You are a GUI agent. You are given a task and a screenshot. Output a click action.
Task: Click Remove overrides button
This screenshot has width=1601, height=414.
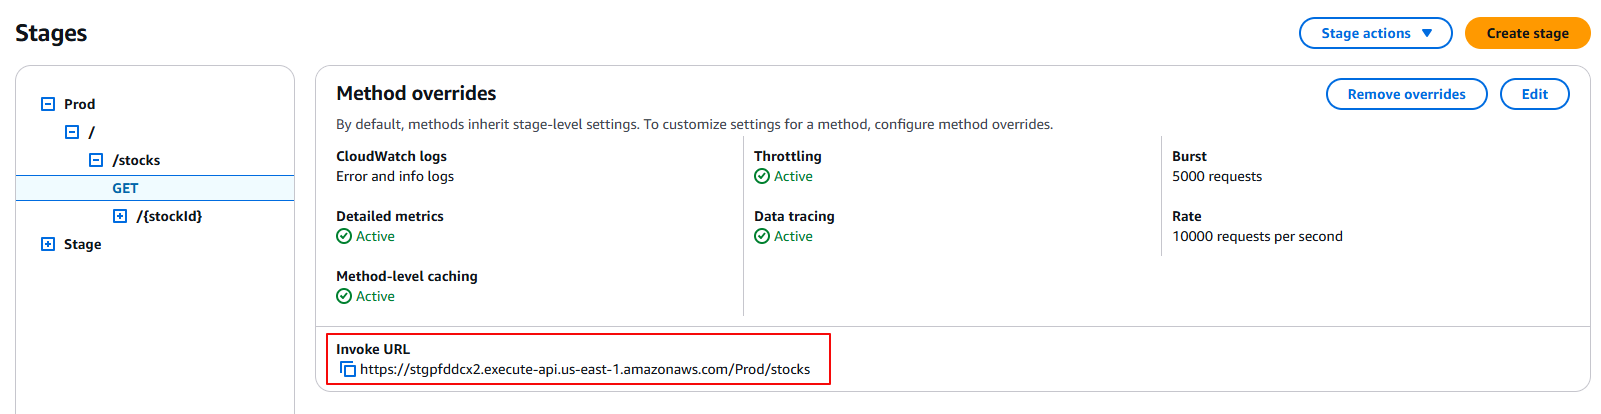click(x=1406, y=94)
